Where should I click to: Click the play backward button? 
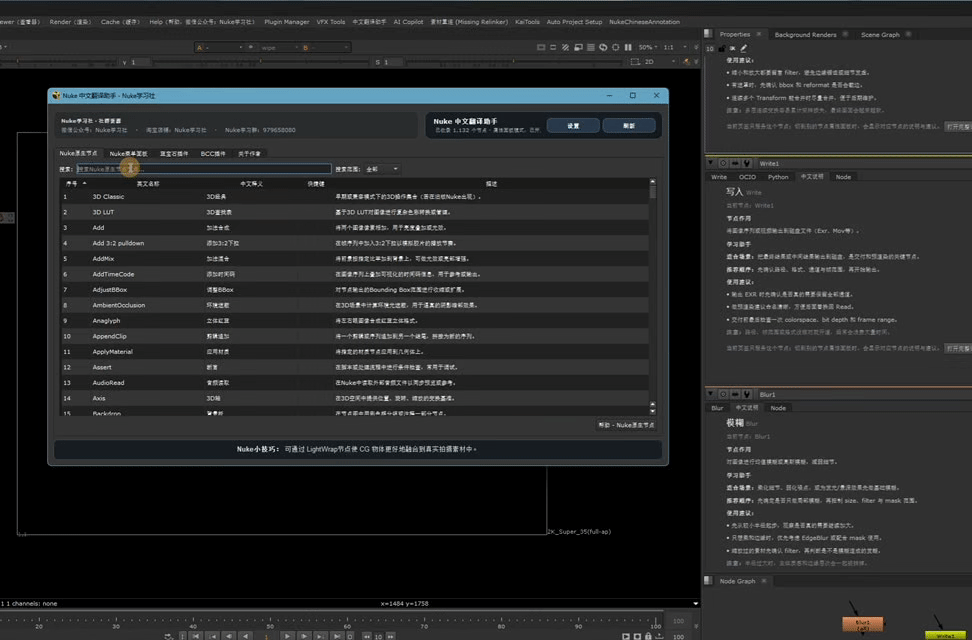[x=246, y=636]
